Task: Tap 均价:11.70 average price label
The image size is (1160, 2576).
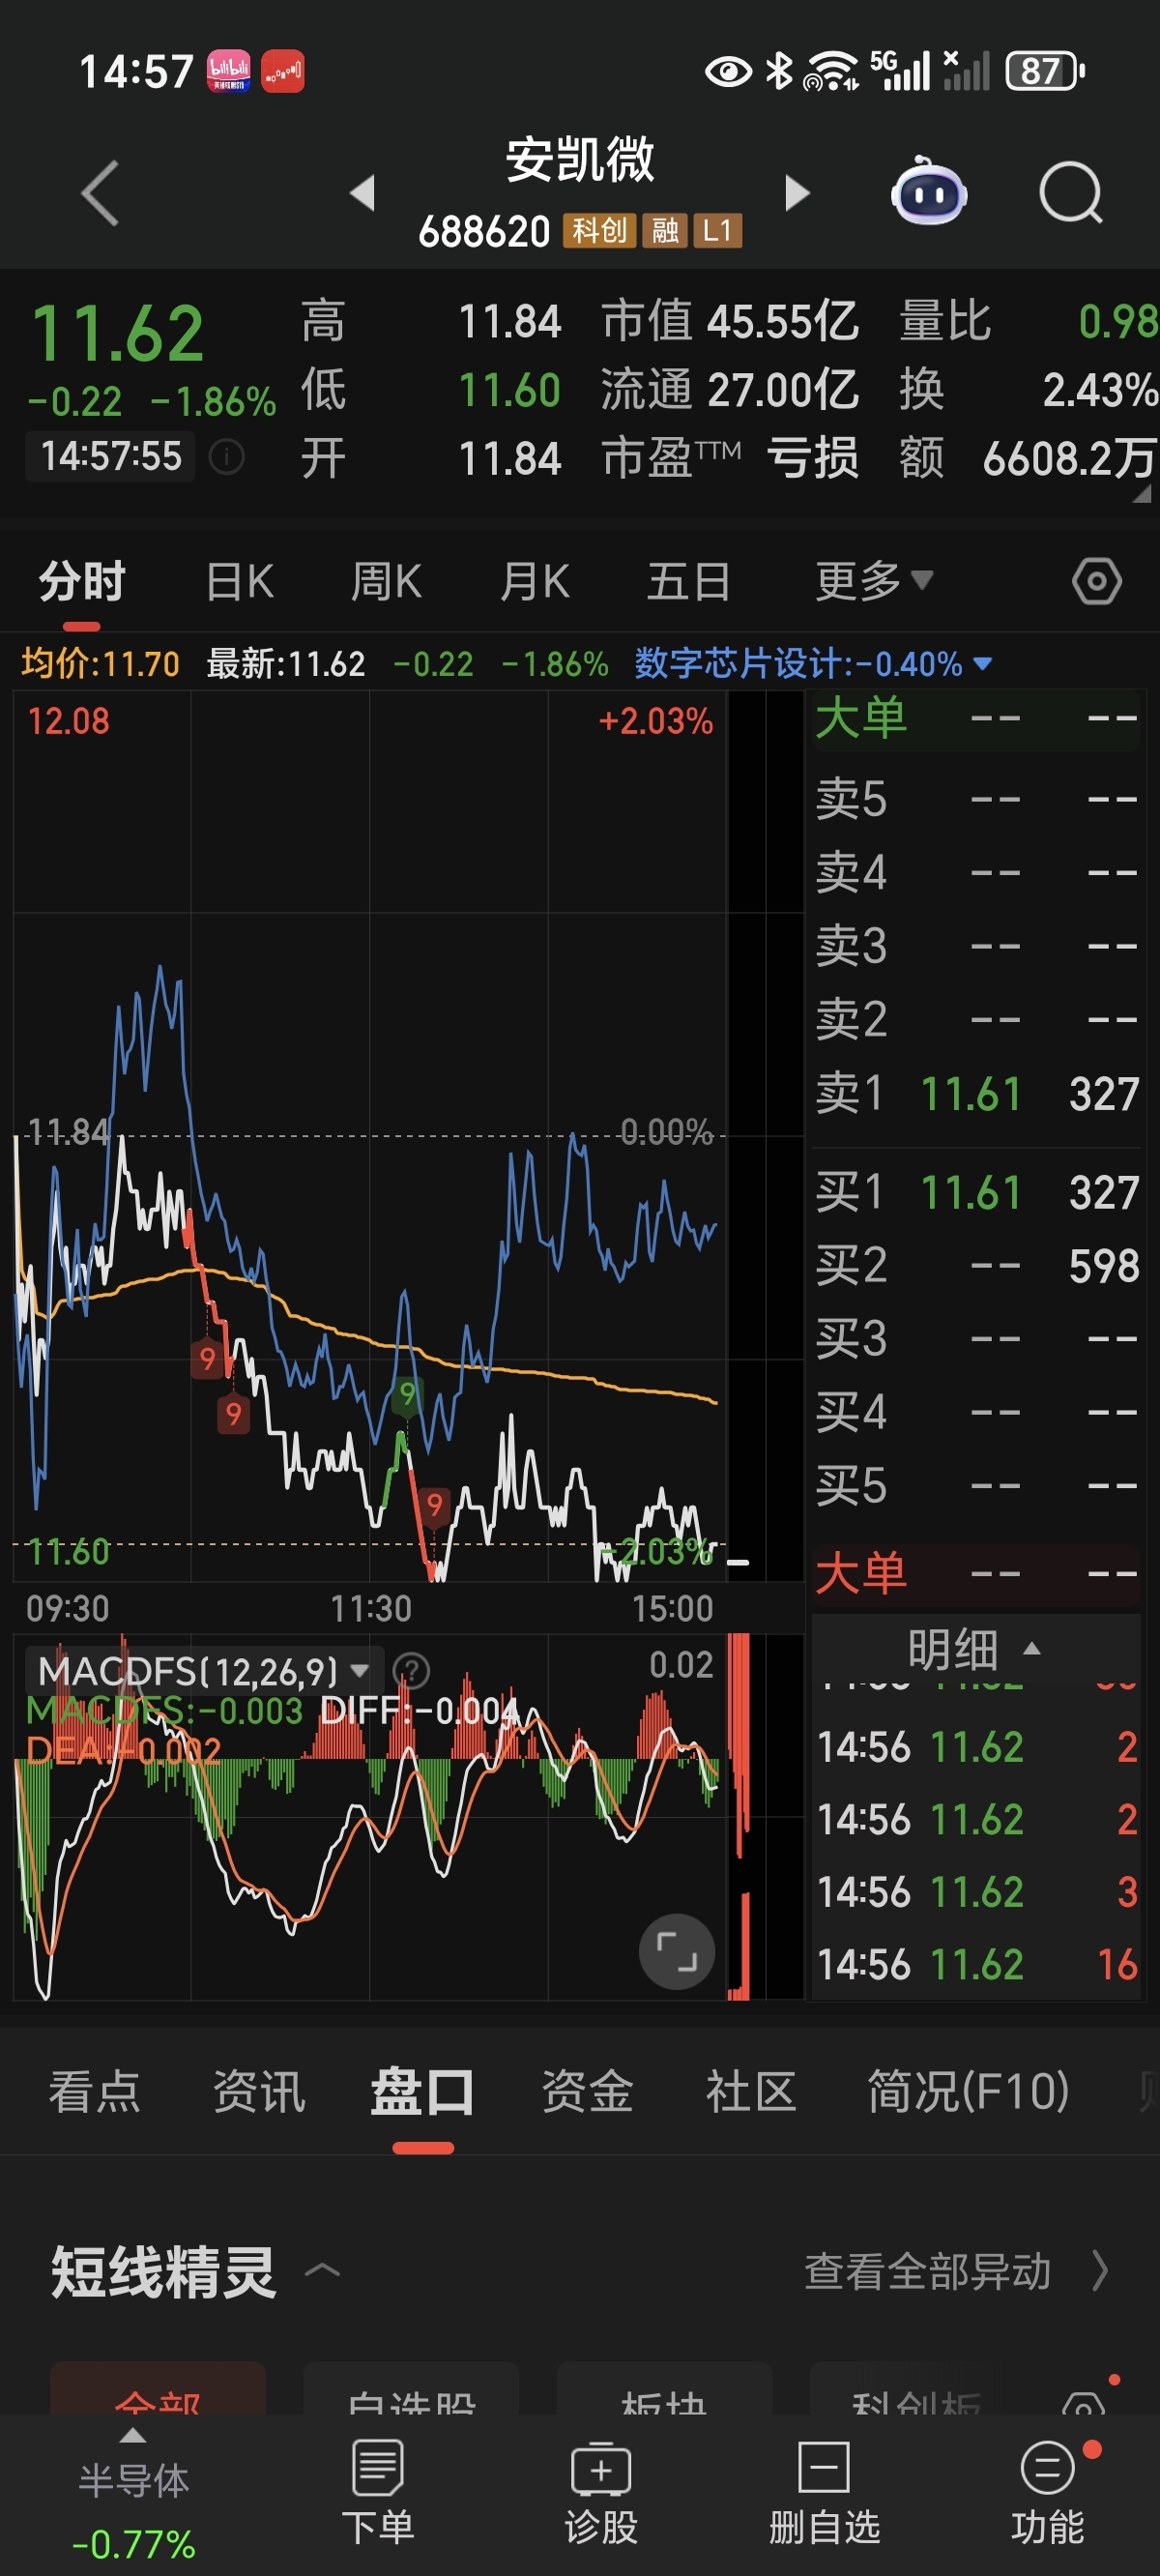Action: pyautogui.click(x=100, y=664)
